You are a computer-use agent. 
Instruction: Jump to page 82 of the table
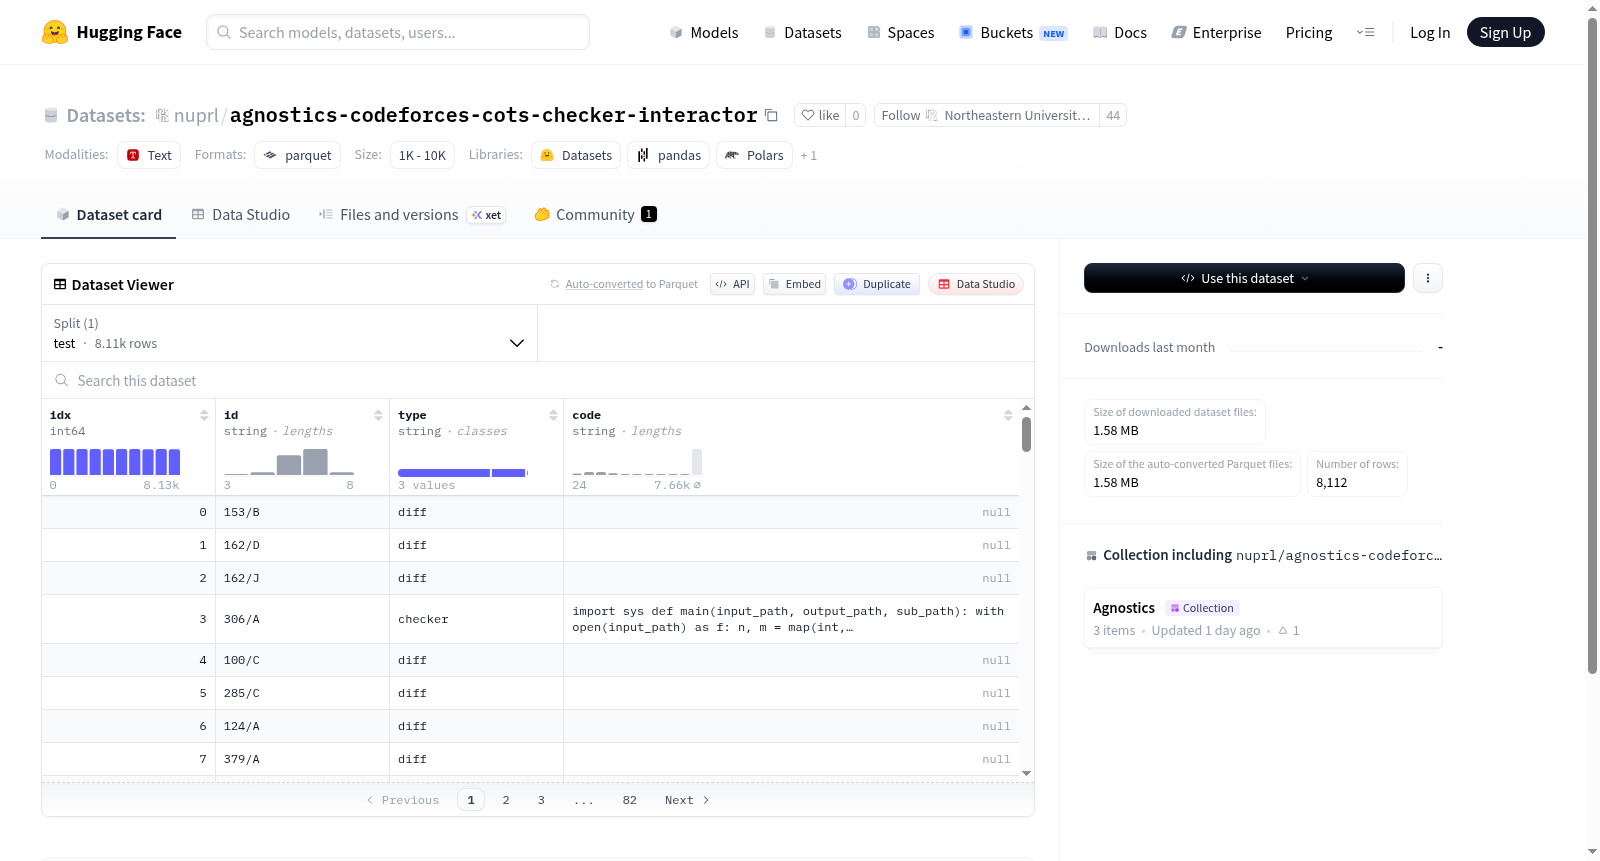tap(630, 800)
